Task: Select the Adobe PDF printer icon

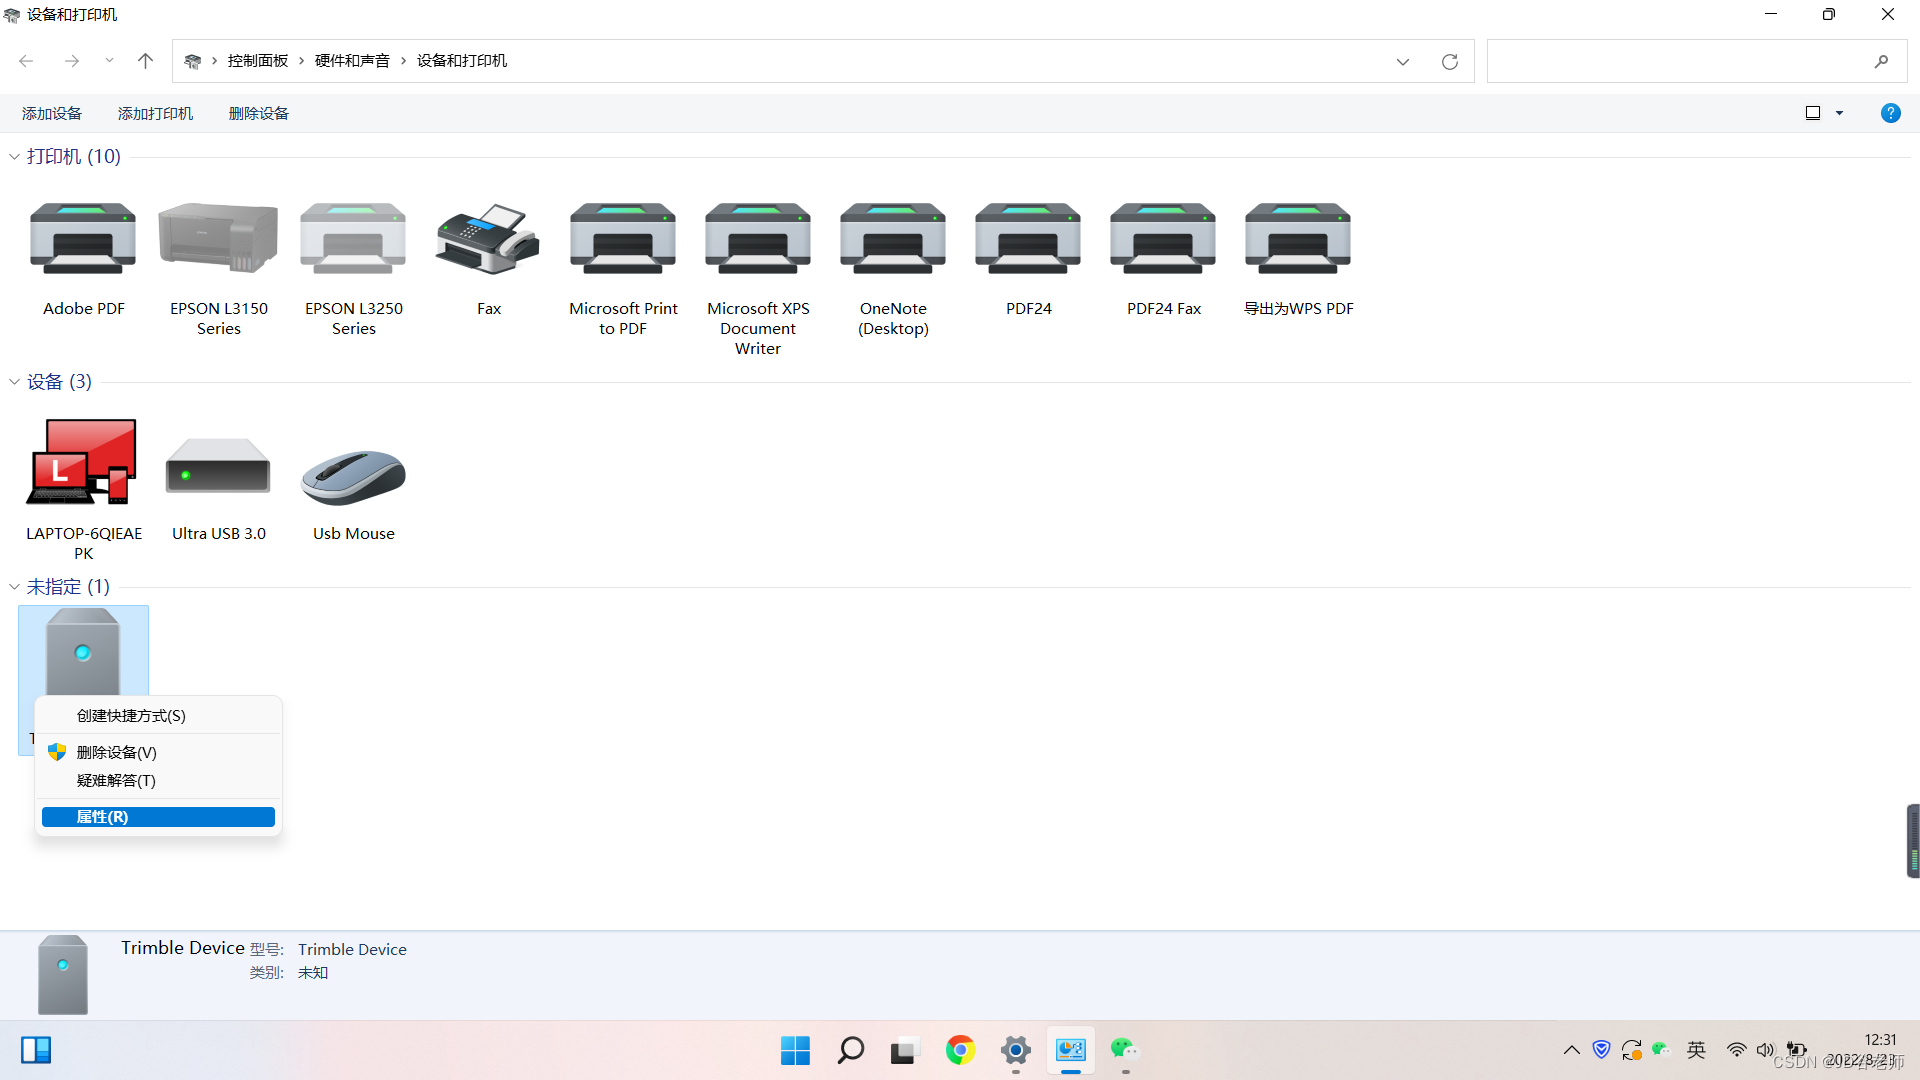Action: 83,240
